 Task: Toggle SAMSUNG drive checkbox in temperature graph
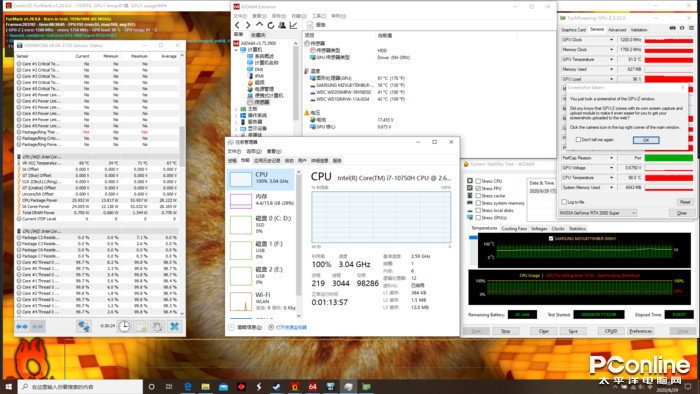551,239
